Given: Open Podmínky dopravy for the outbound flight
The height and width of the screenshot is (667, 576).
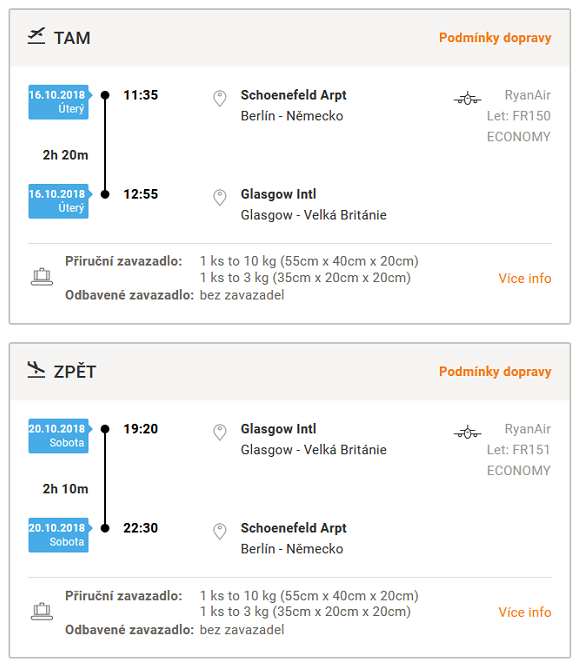Looking at the screenshot, I should 495,37.
